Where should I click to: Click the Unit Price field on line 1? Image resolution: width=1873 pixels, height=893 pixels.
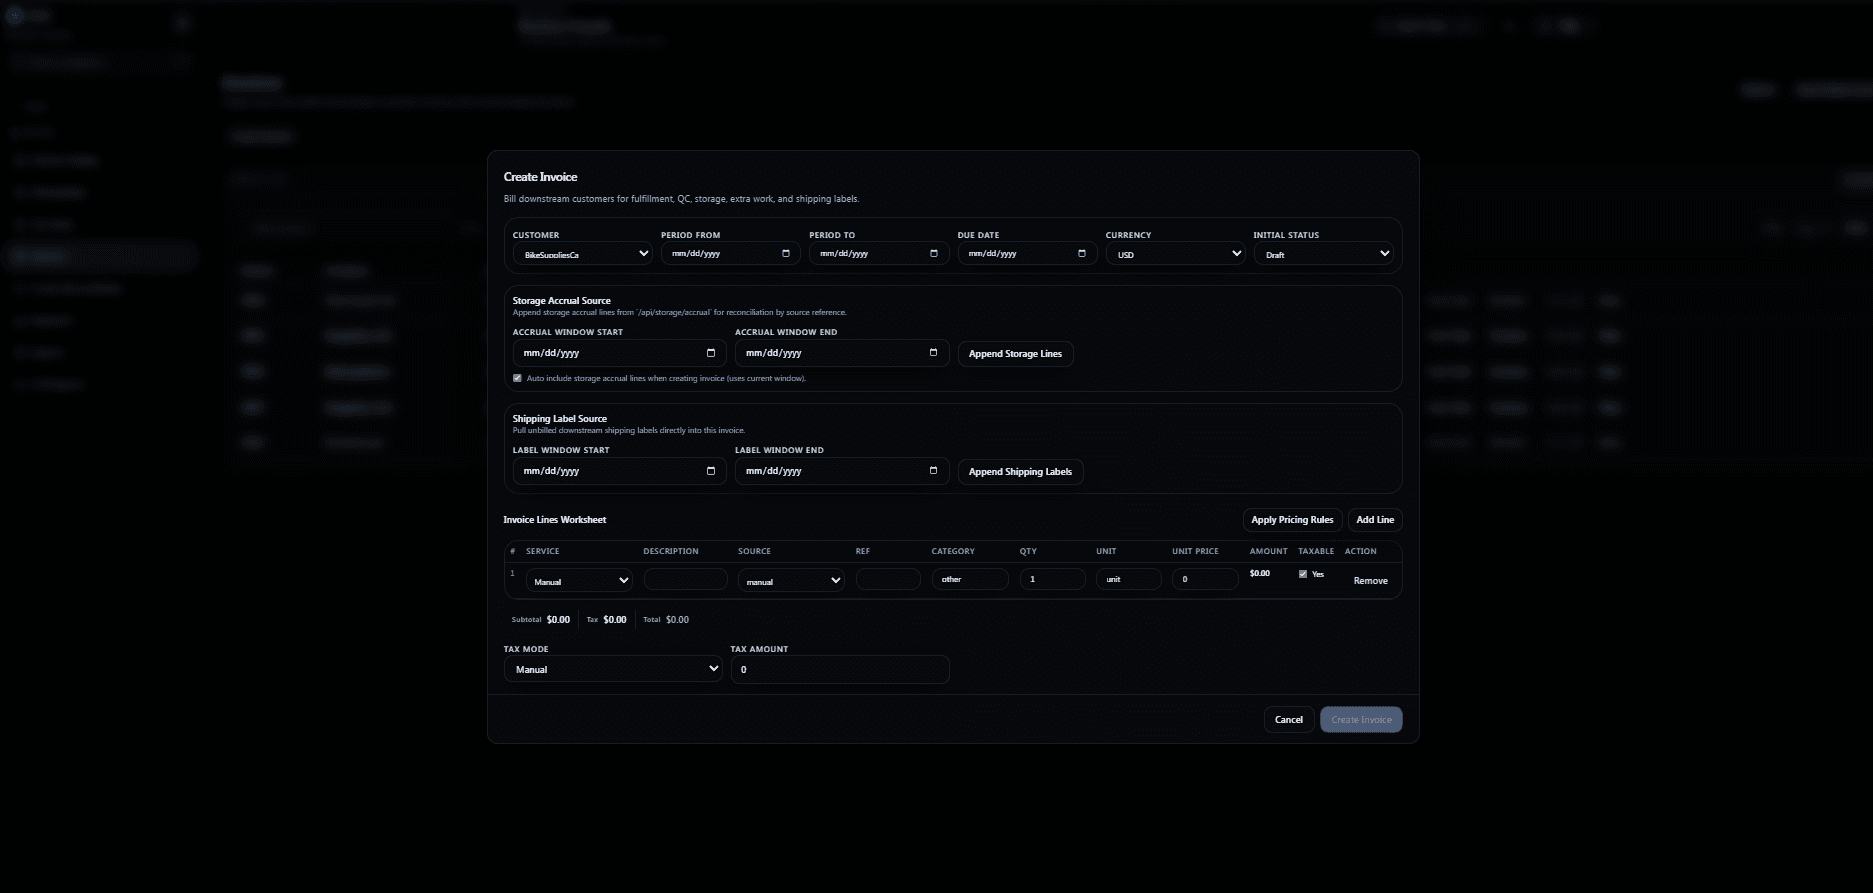(x=1205, y=579)
